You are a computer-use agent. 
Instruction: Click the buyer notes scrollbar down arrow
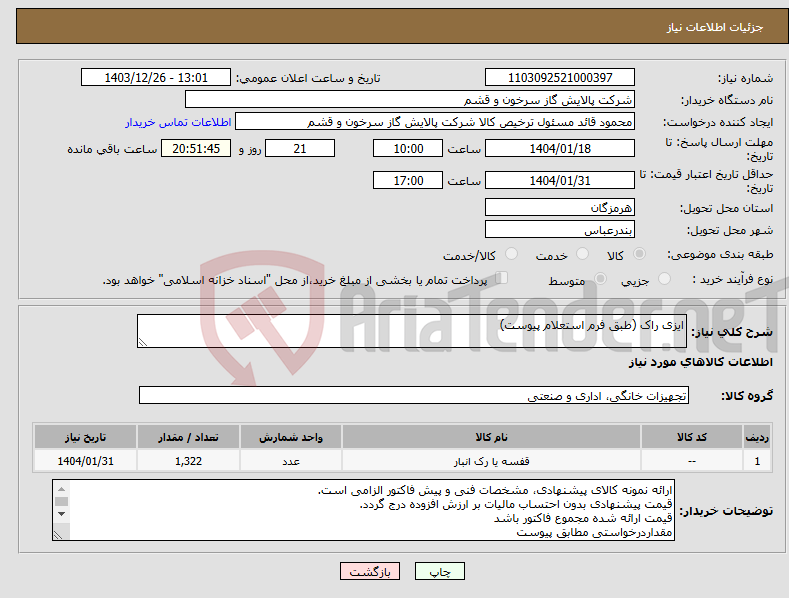[61, 514]
